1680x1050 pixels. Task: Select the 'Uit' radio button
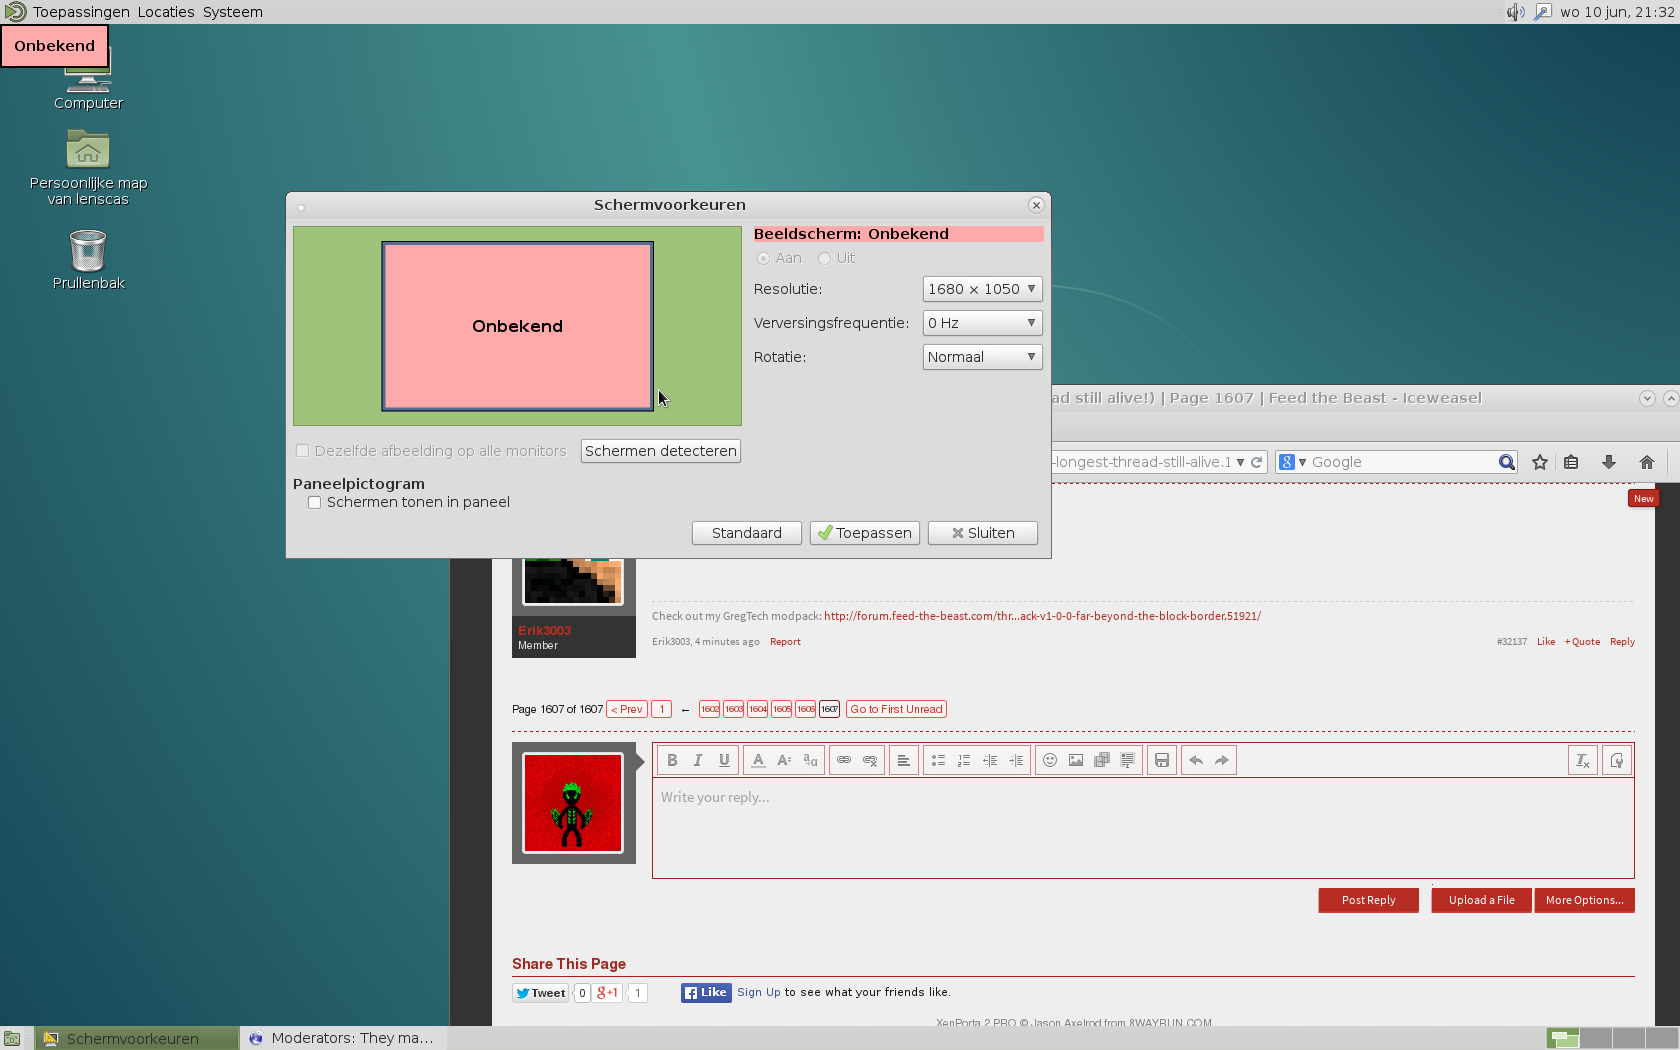click(x=824, y=258)
